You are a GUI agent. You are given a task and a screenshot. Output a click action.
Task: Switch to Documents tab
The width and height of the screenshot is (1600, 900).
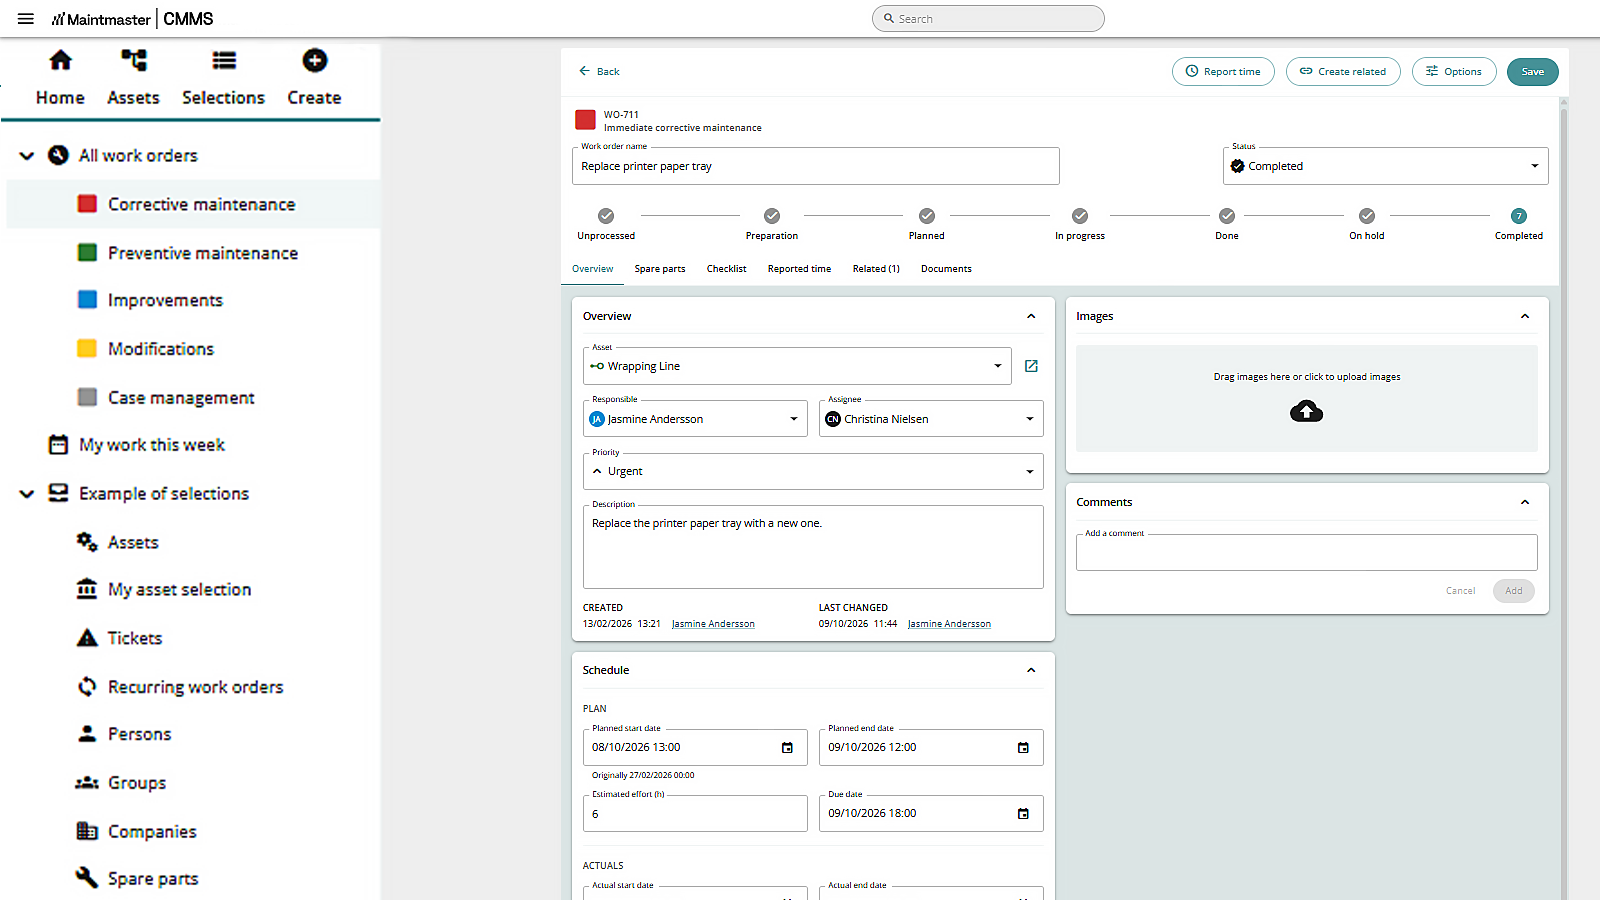946,269
